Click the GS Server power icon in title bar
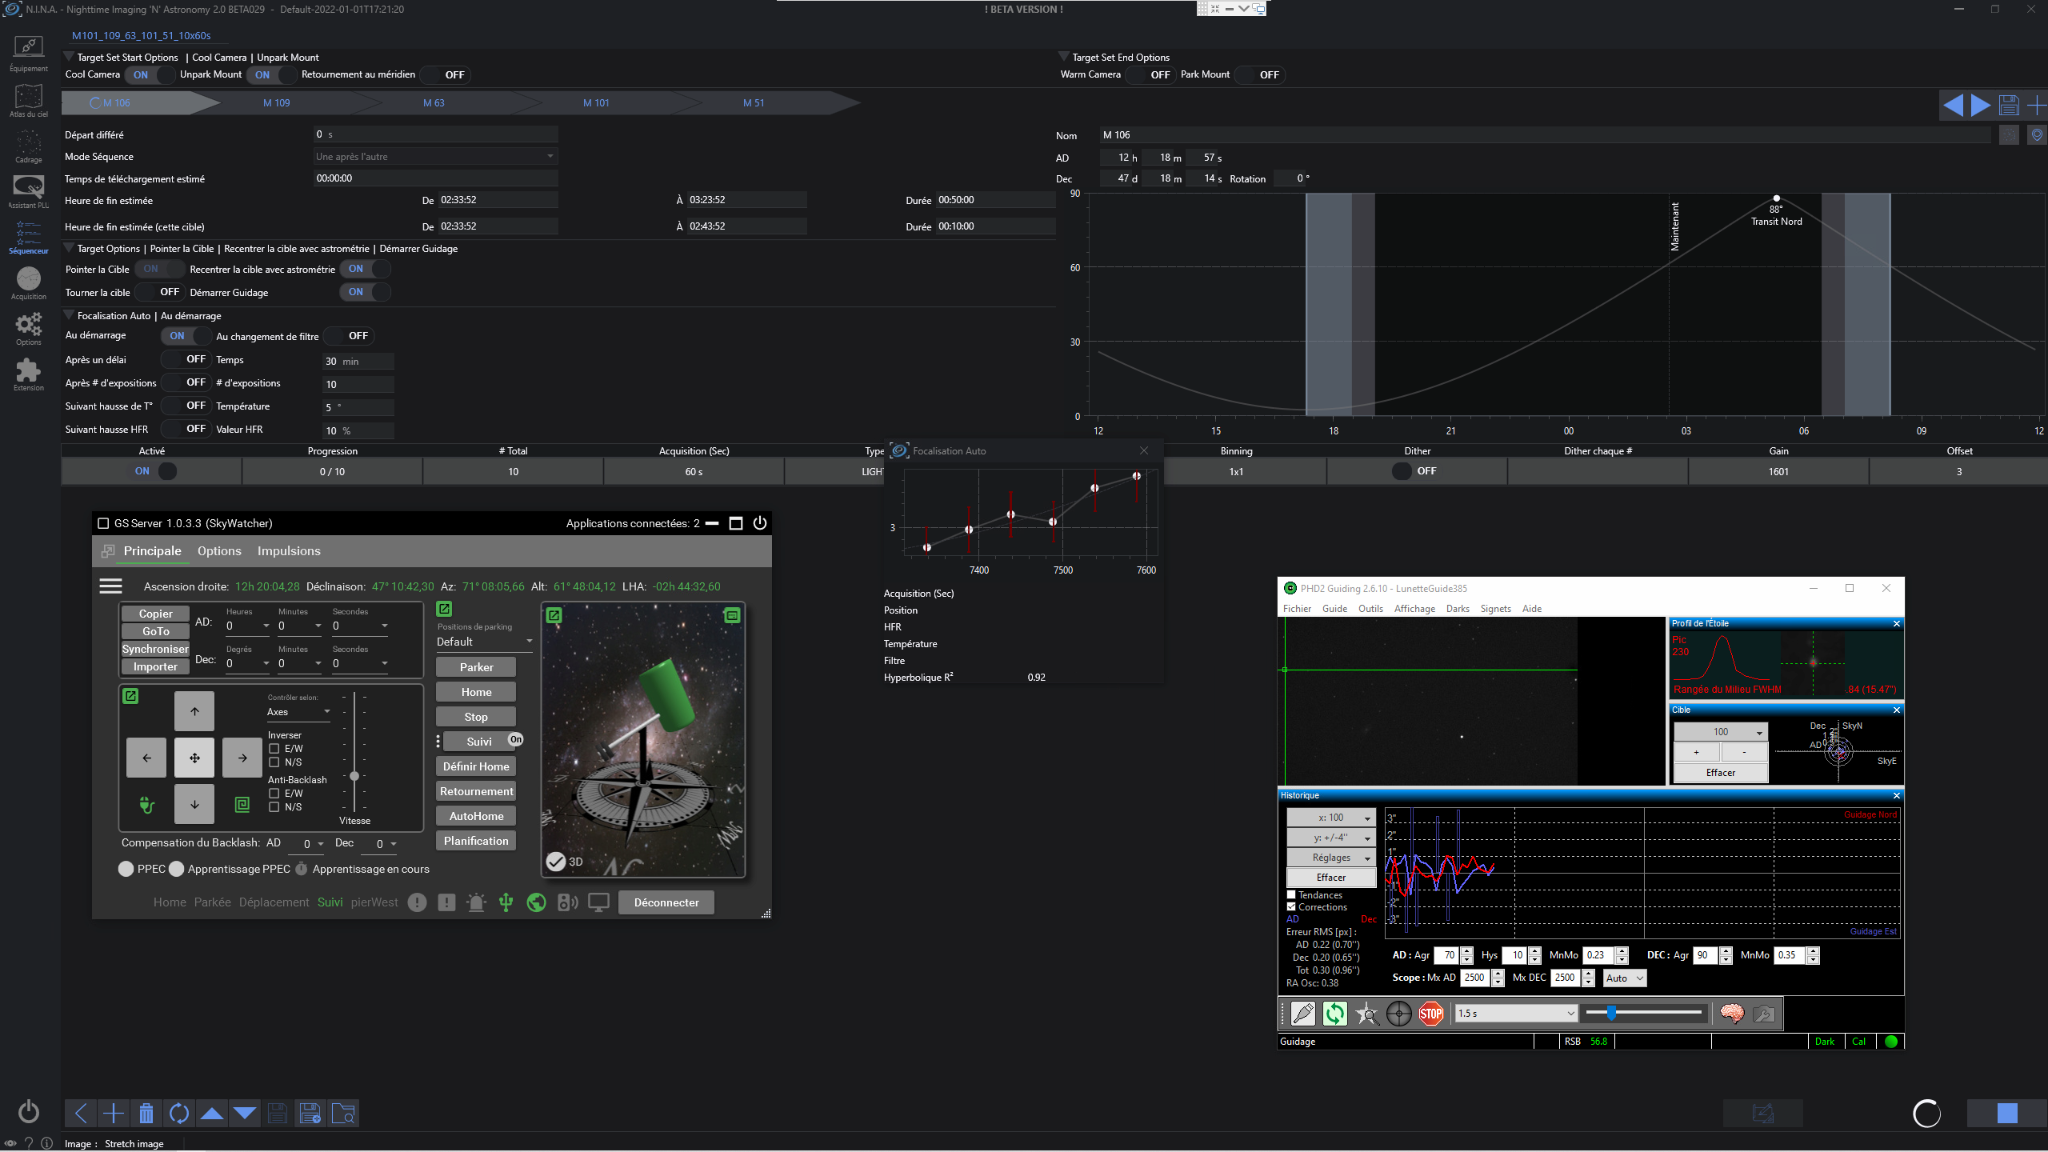The image size is (2048, 1152). click(x=760, y=523)
